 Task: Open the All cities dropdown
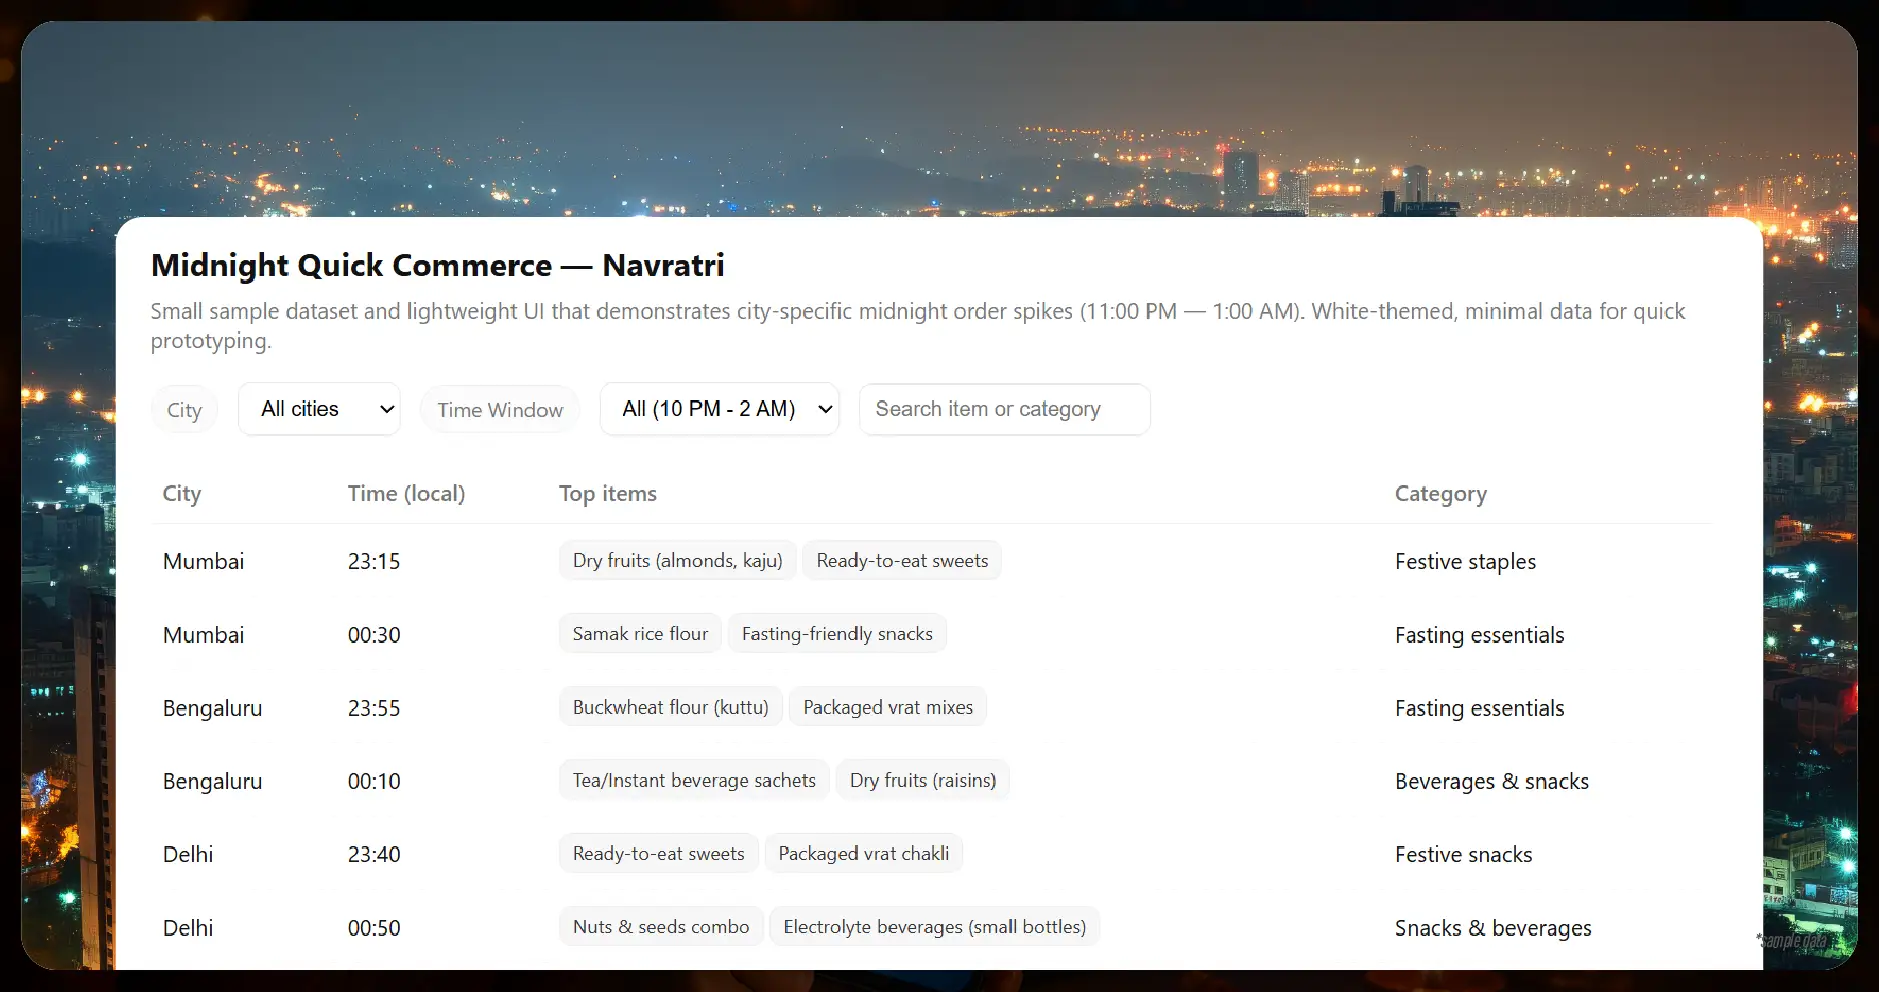(x=319, y=409)
